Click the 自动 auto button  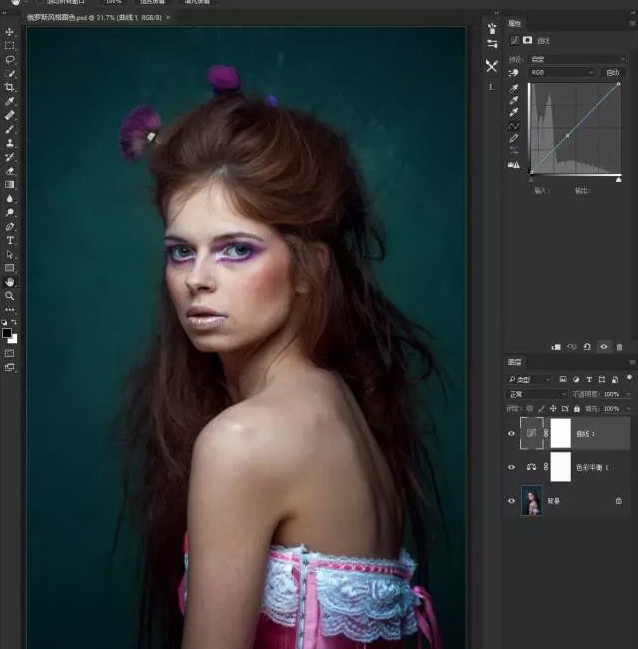(612, 73)
